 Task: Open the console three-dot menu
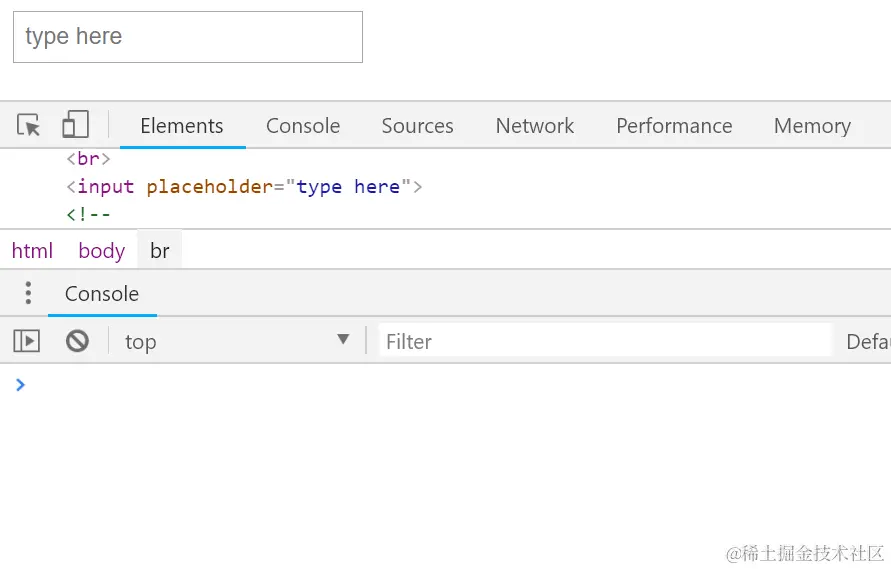coord(28,293)
